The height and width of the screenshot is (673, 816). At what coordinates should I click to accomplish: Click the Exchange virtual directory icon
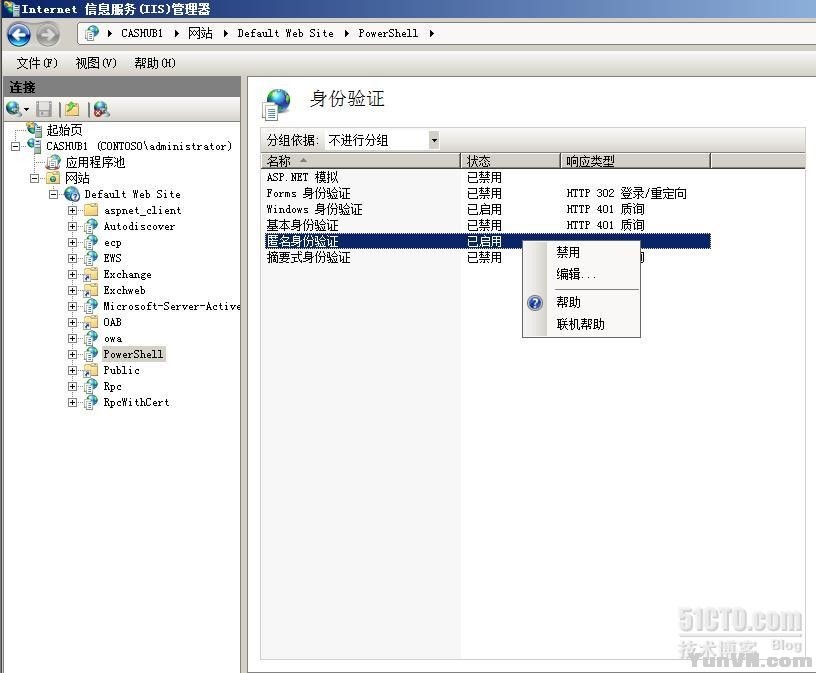[91, 274]
